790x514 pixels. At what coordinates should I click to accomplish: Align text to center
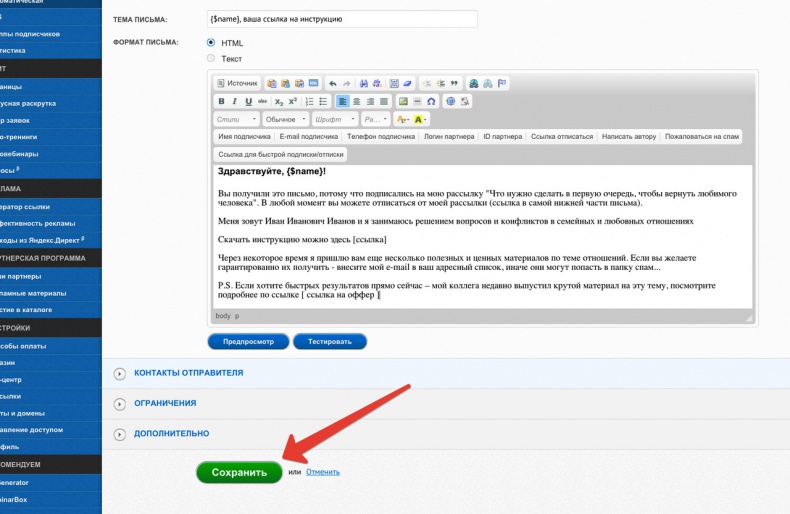356,101
